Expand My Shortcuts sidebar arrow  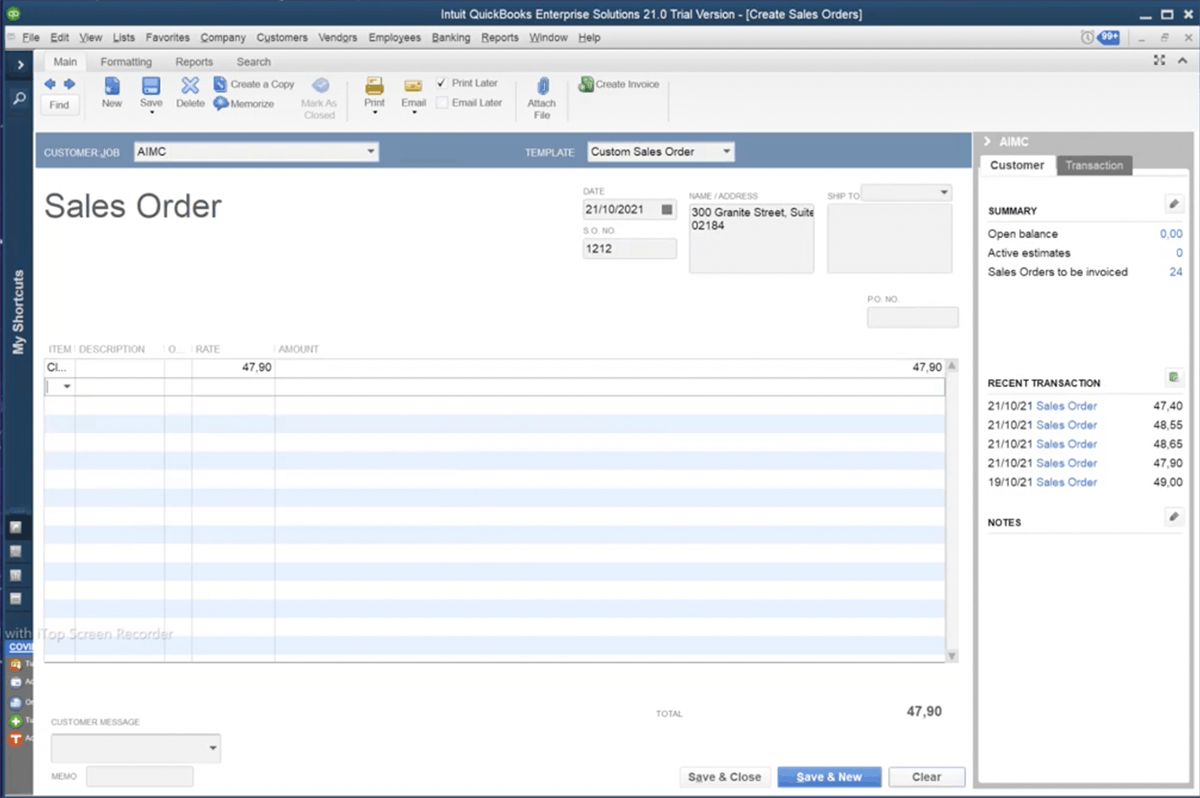pos(20,65)
